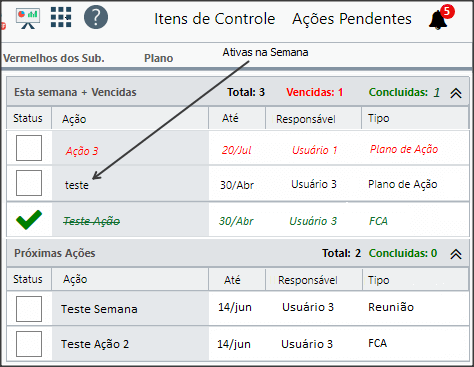Collapse the Próximas Ações section
Screen dimensions: 474x367
click(456, 254)
